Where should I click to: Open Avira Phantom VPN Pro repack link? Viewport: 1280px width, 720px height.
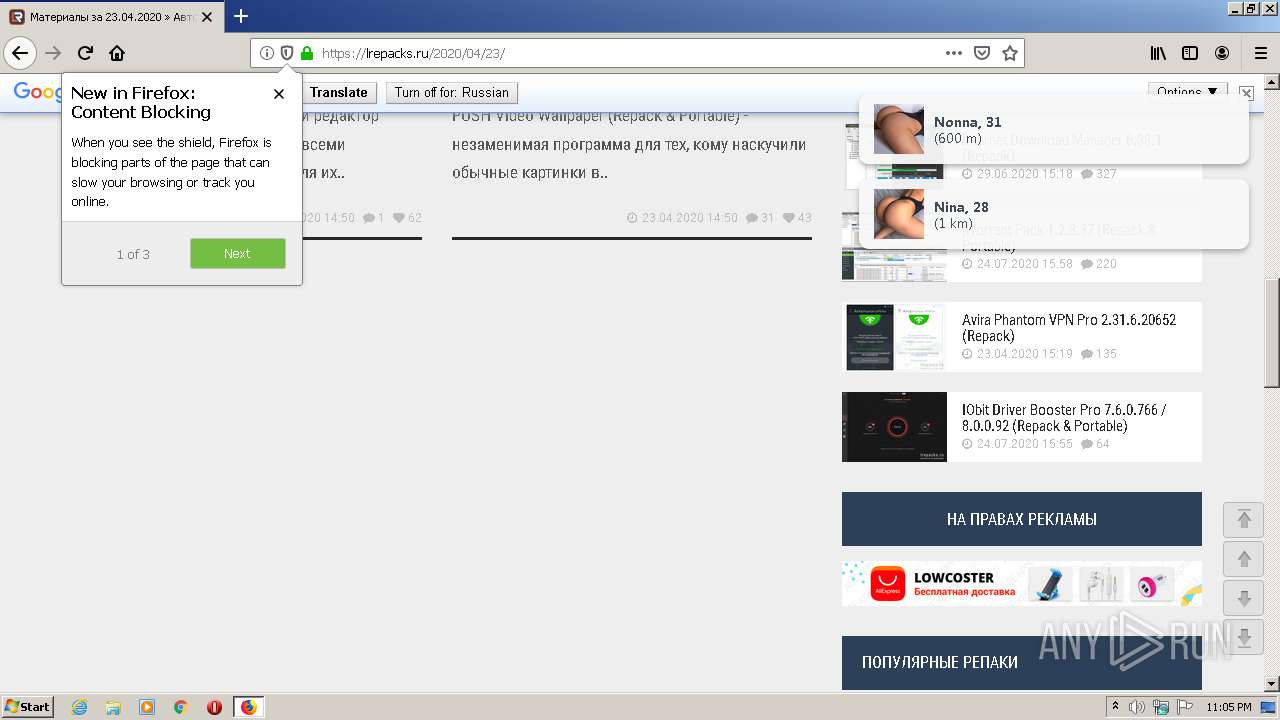(x=1068, y=328)
